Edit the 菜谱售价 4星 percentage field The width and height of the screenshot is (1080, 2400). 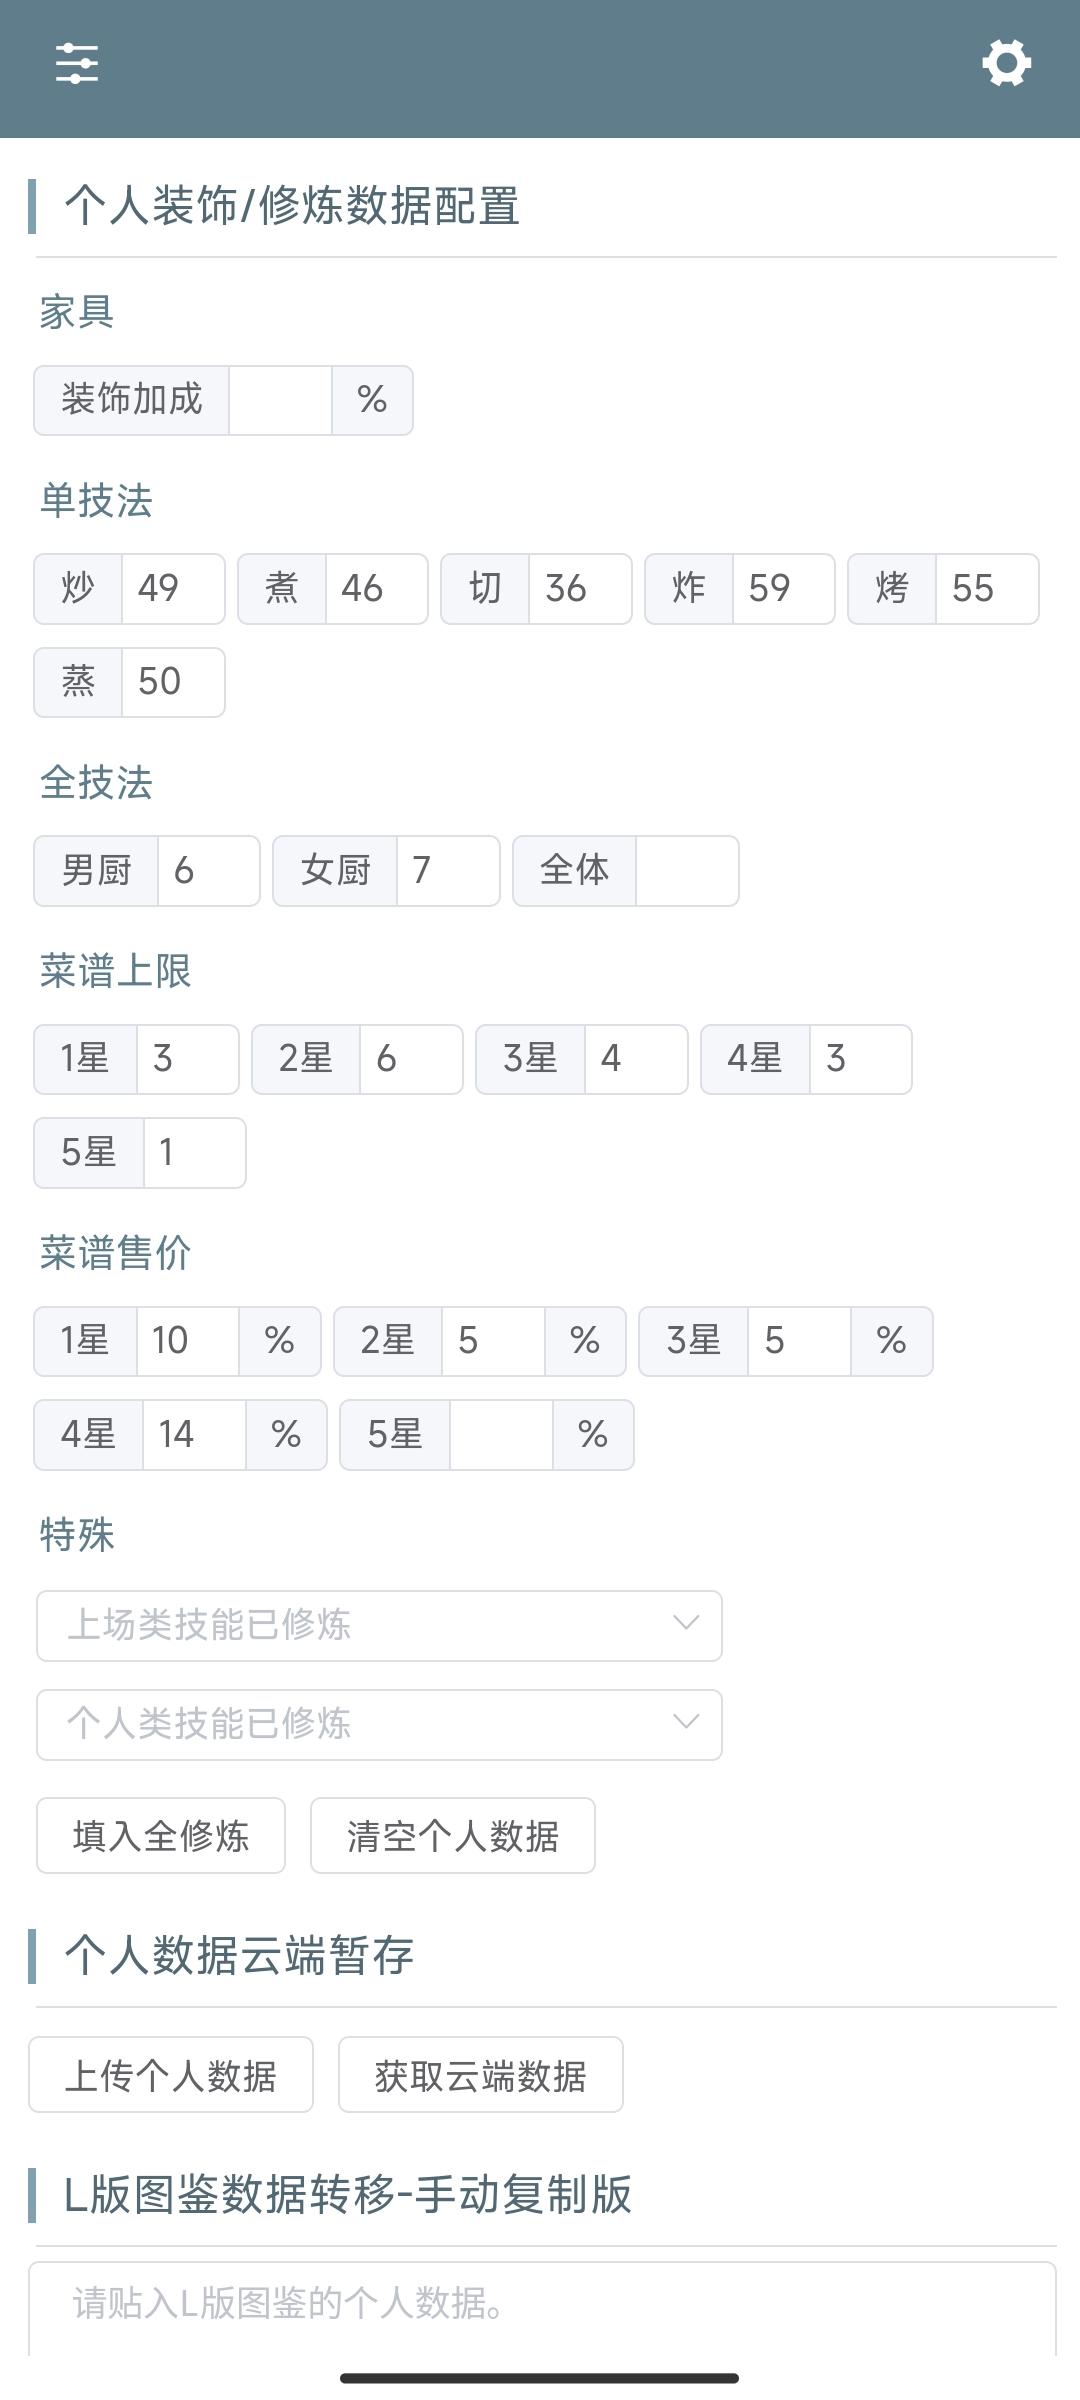194,1435
